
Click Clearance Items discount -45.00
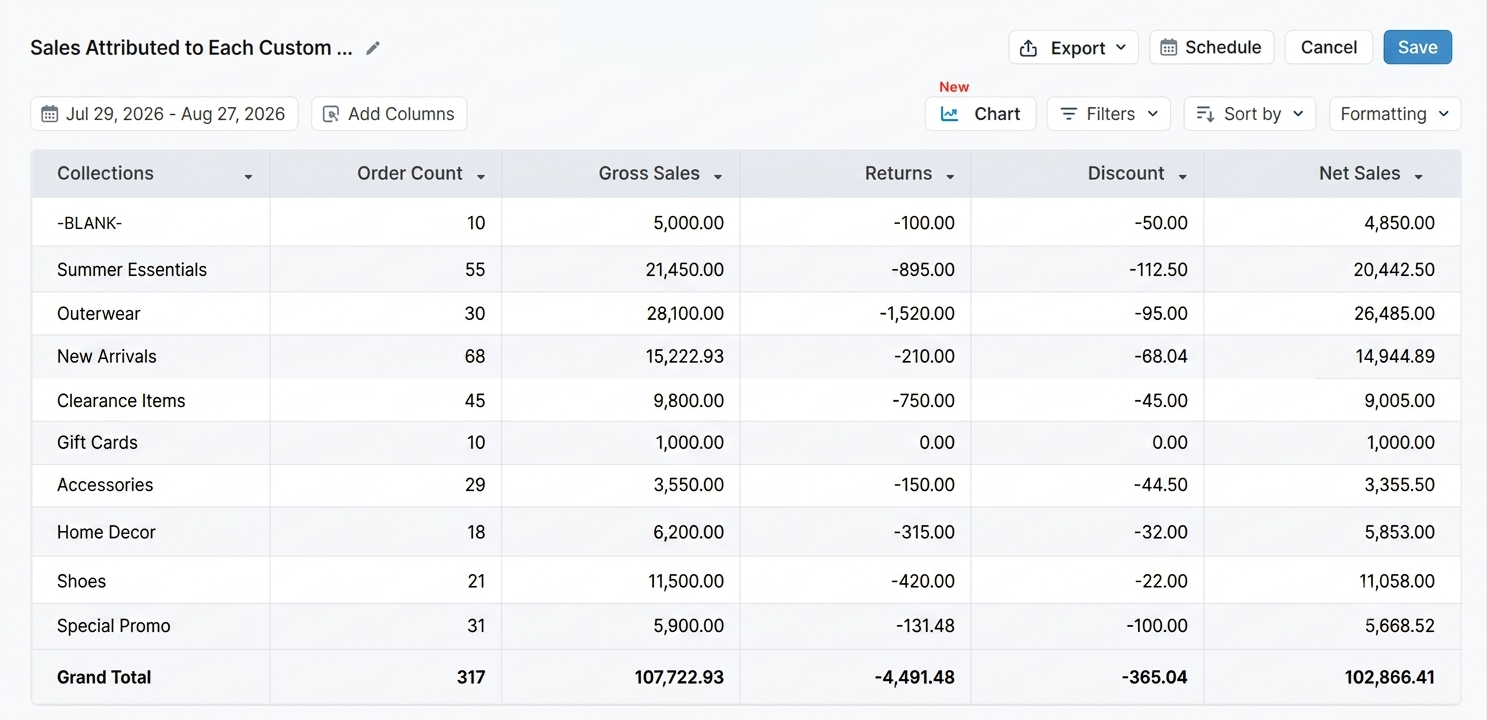(1161, 401)
